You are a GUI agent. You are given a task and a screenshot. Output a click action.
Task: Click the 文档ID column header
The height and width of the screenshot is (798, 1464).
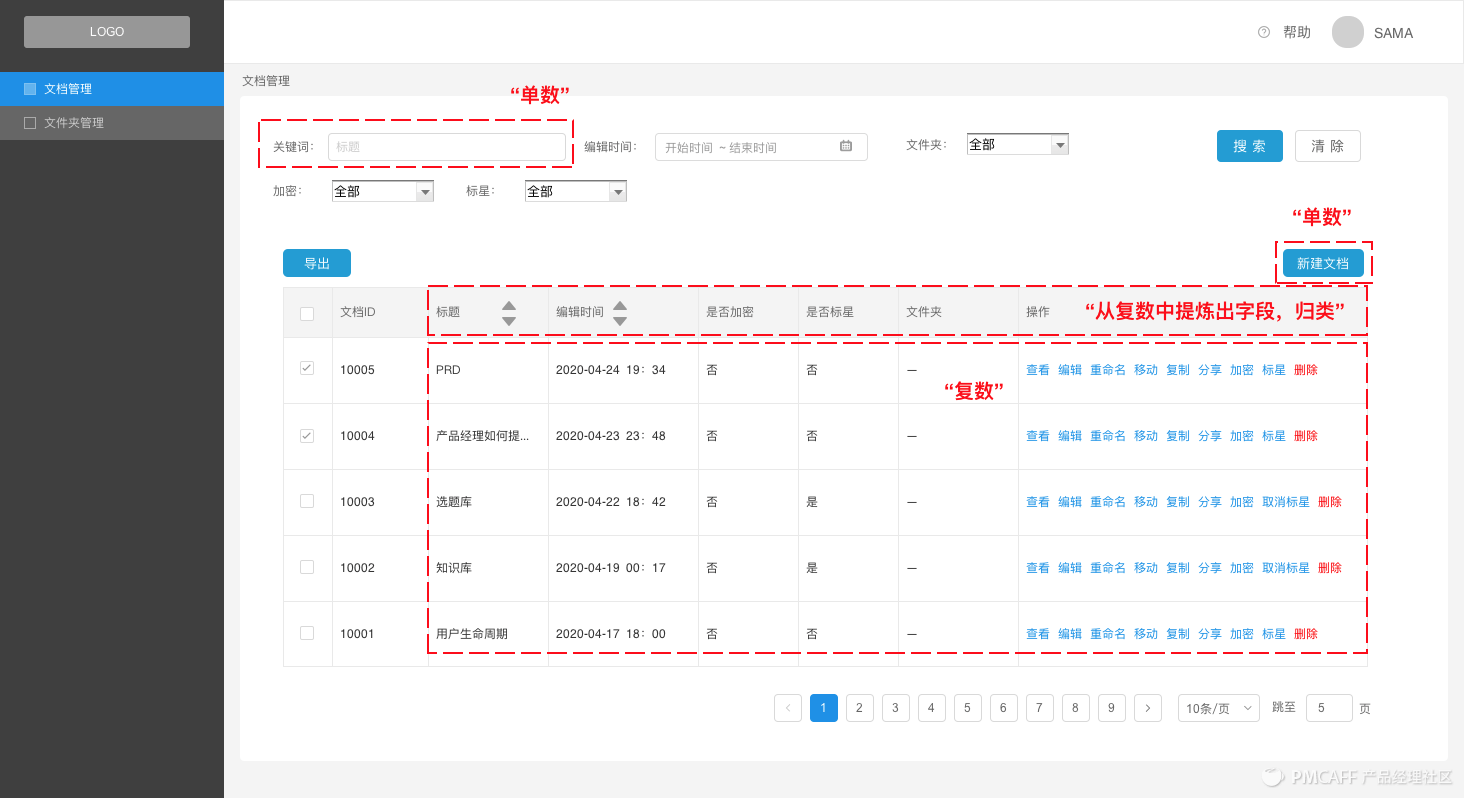pyautogui.click(x=358, y=312)
